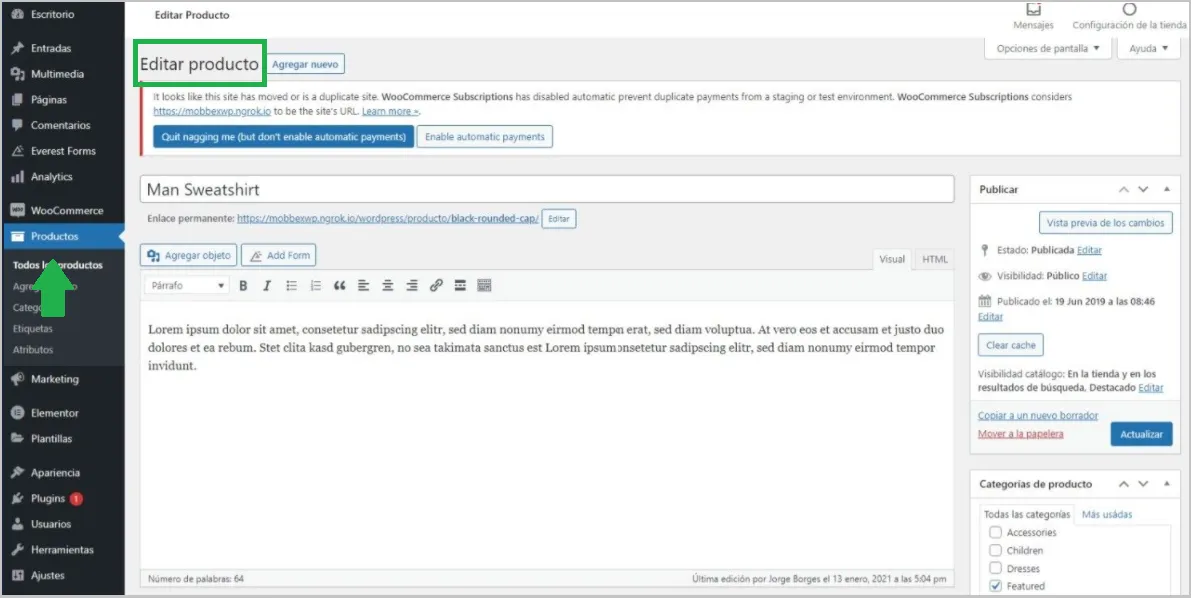1191x598 pixels.
Task: Click Copiar a un nuevo borrador
Action: [1038, 416]
